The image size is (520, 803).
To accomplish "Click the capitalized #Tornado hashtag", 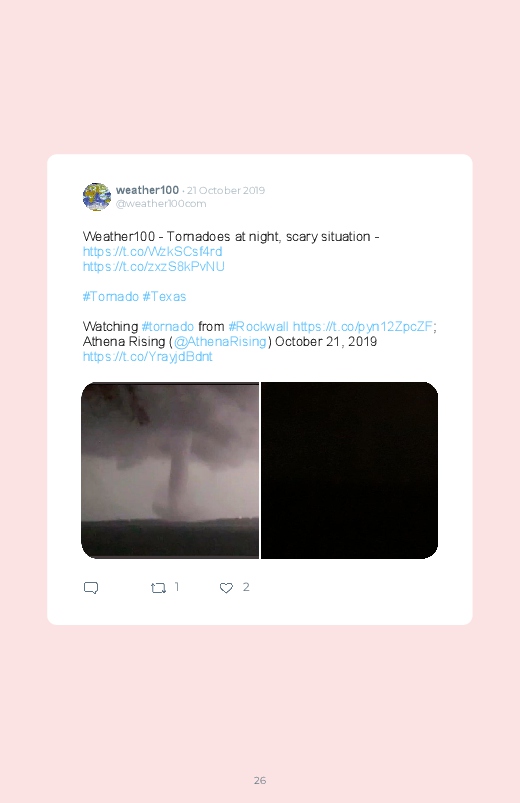I will tap(111, 297).
